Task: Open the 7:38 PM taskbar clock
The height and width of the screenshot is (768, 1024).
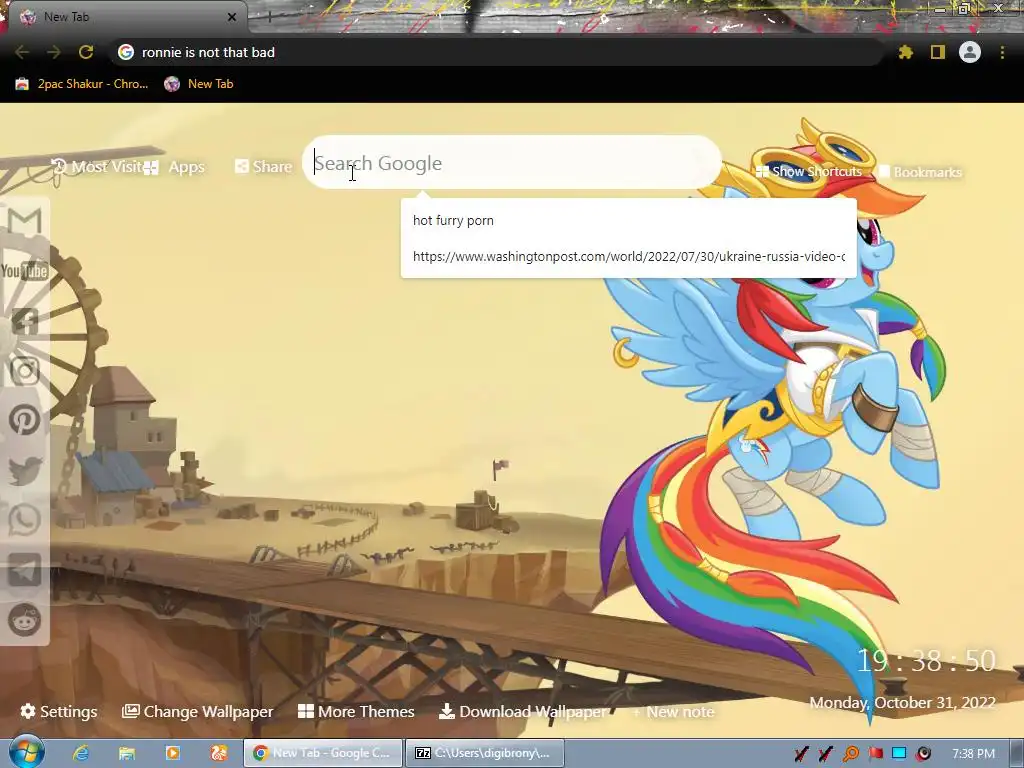Action: tap(973, 754)
